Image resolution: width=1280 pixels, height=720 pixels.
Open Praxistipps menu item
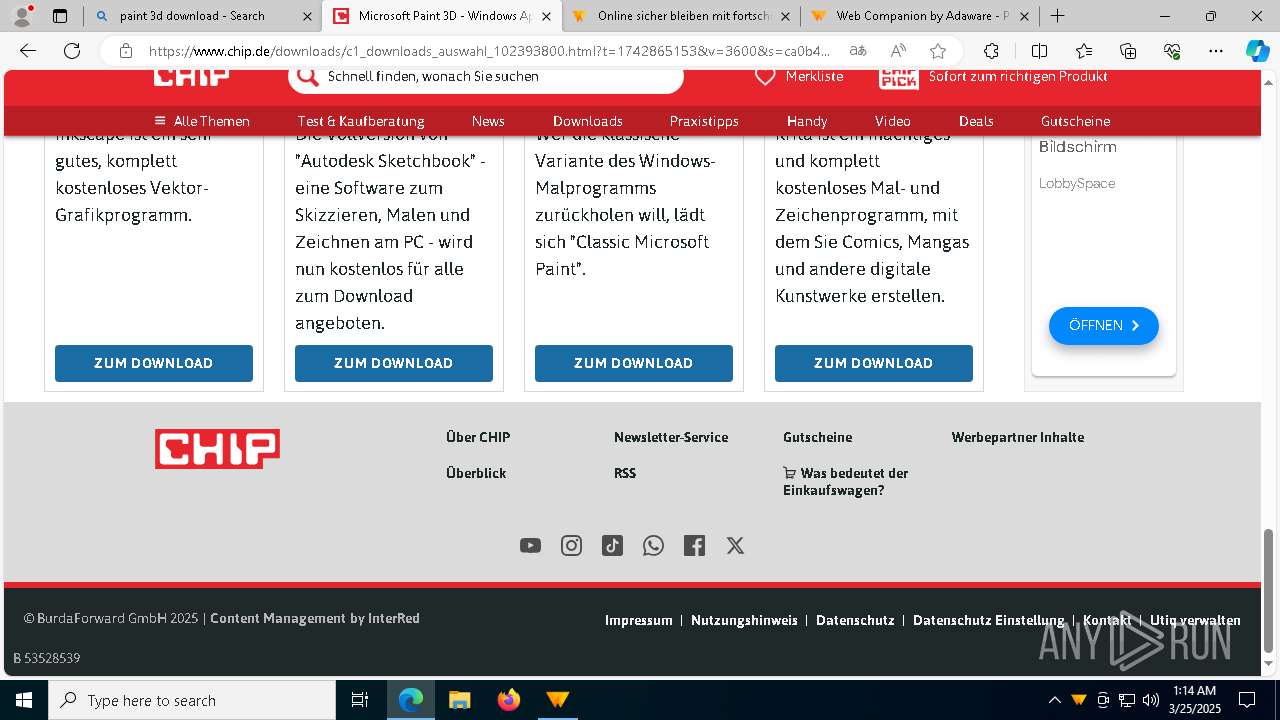(x=704, y=121)
